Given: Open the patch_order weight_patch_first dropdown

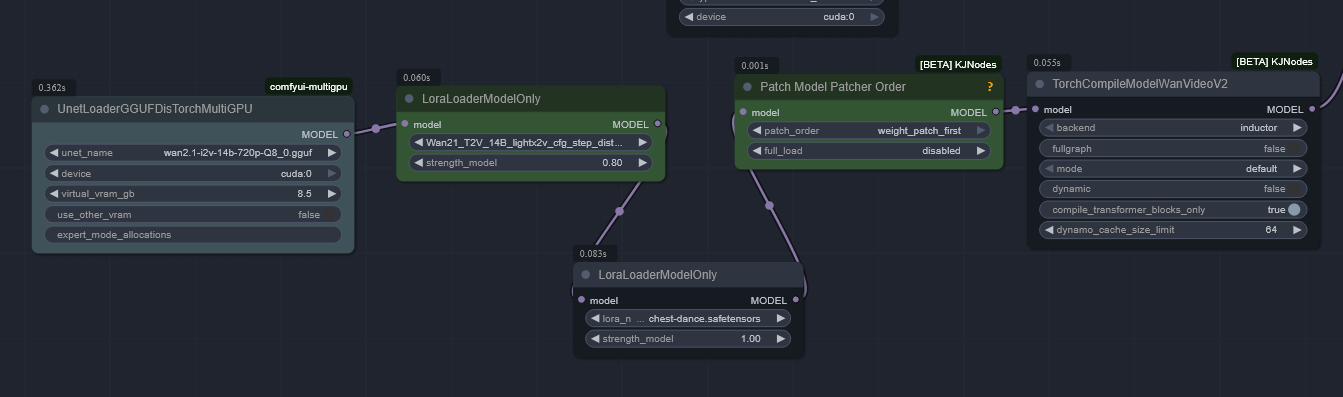Looking at the screenshot, I should [870, 131].
